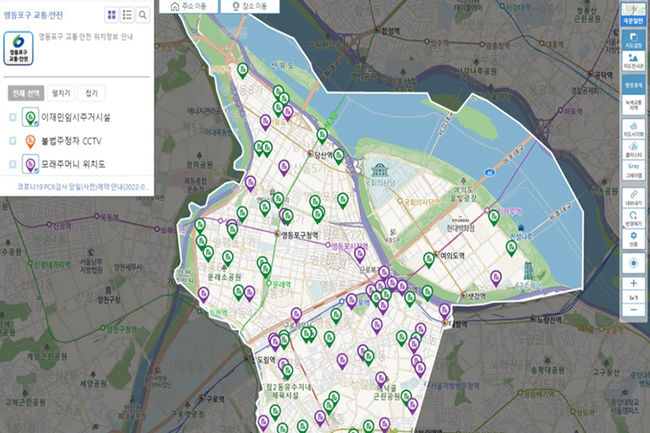The image size is (650, 433).
Task: Enable the 이재민임시주거시설 layer checkbox
Action: 12,117
